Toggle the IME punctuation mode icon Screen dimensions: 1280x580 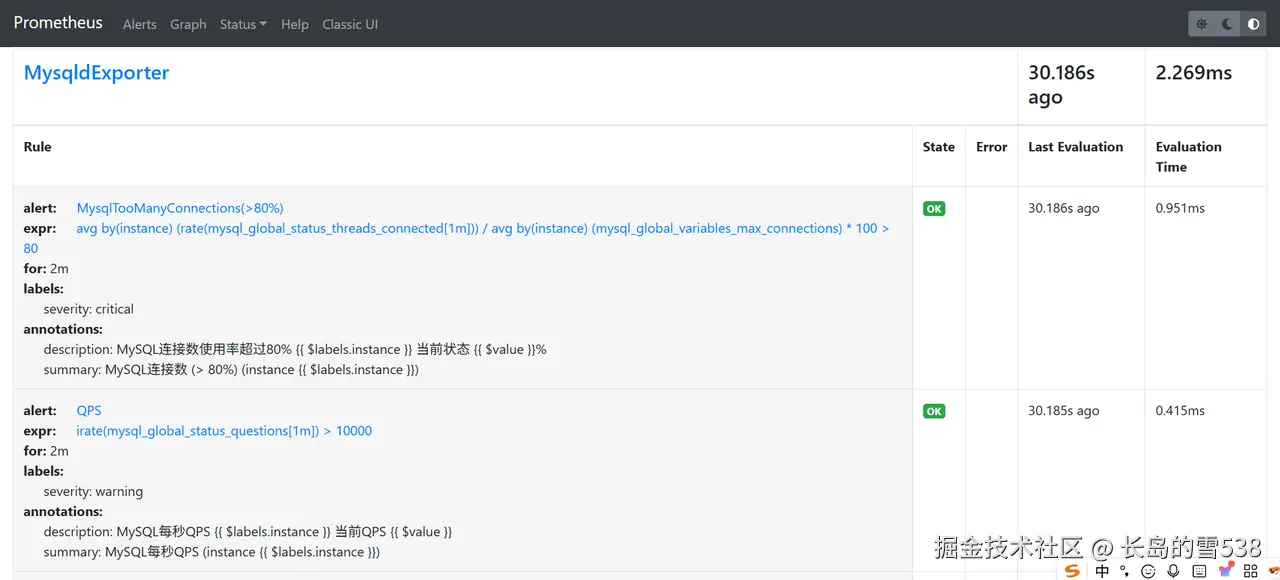point(1125,571)
